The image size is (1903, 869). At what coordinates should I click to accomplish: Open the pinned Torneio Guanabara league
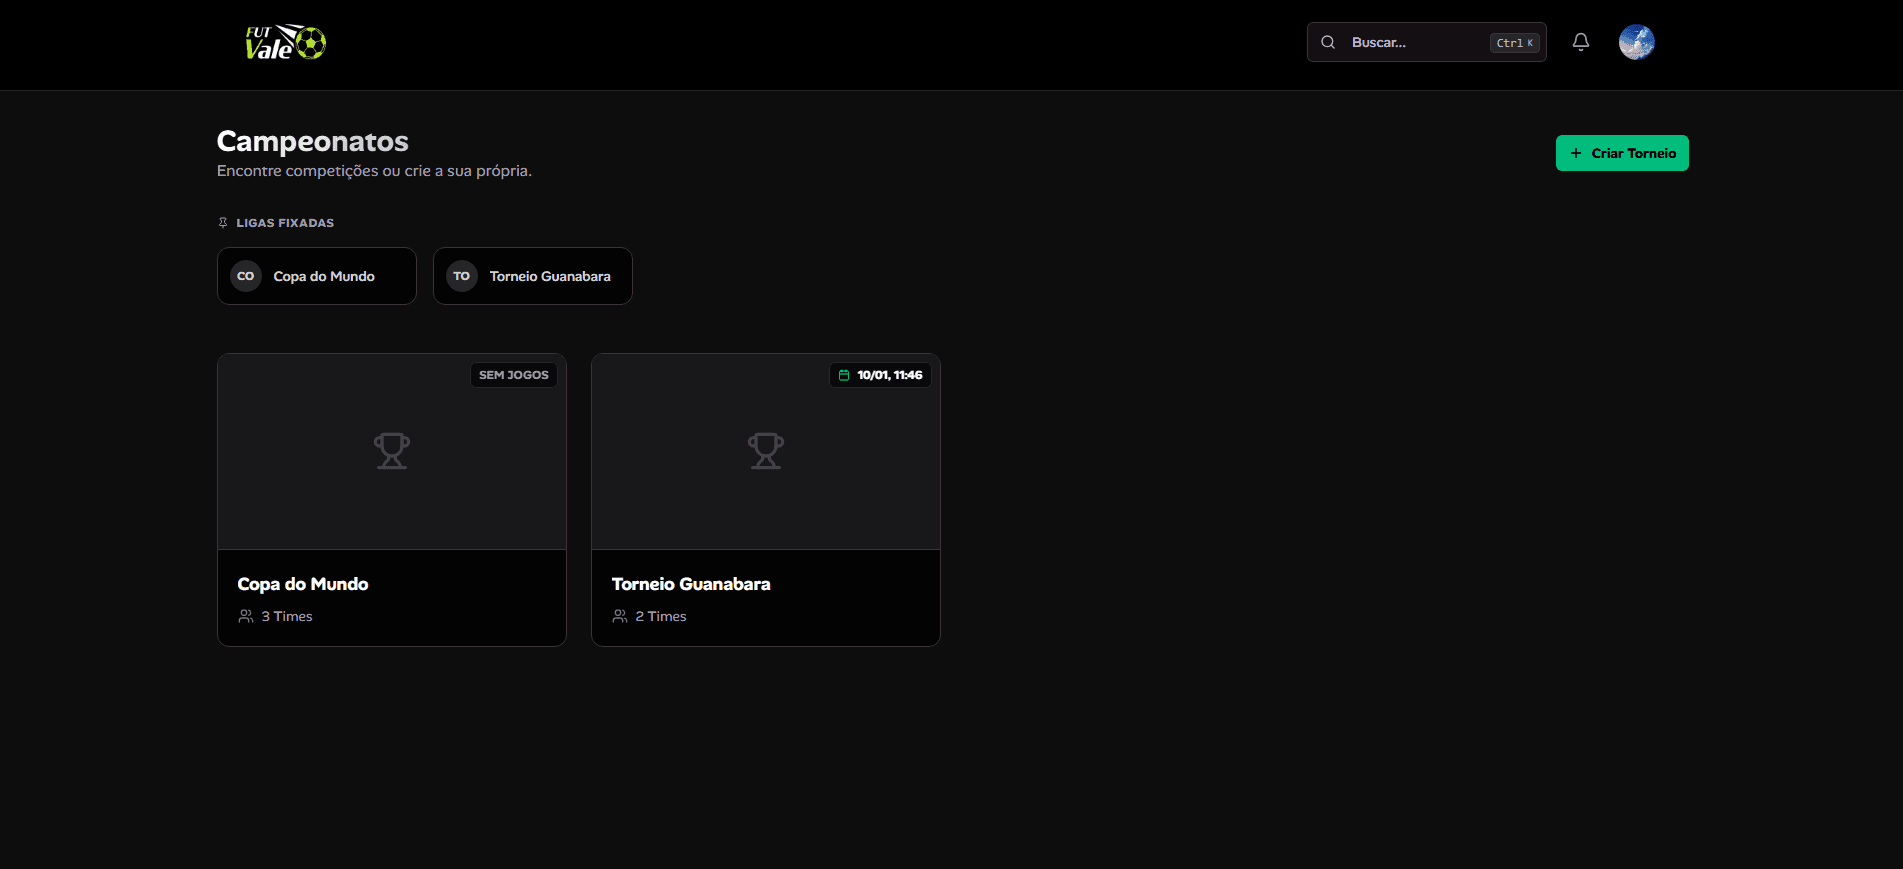click(x=550, y=276)
